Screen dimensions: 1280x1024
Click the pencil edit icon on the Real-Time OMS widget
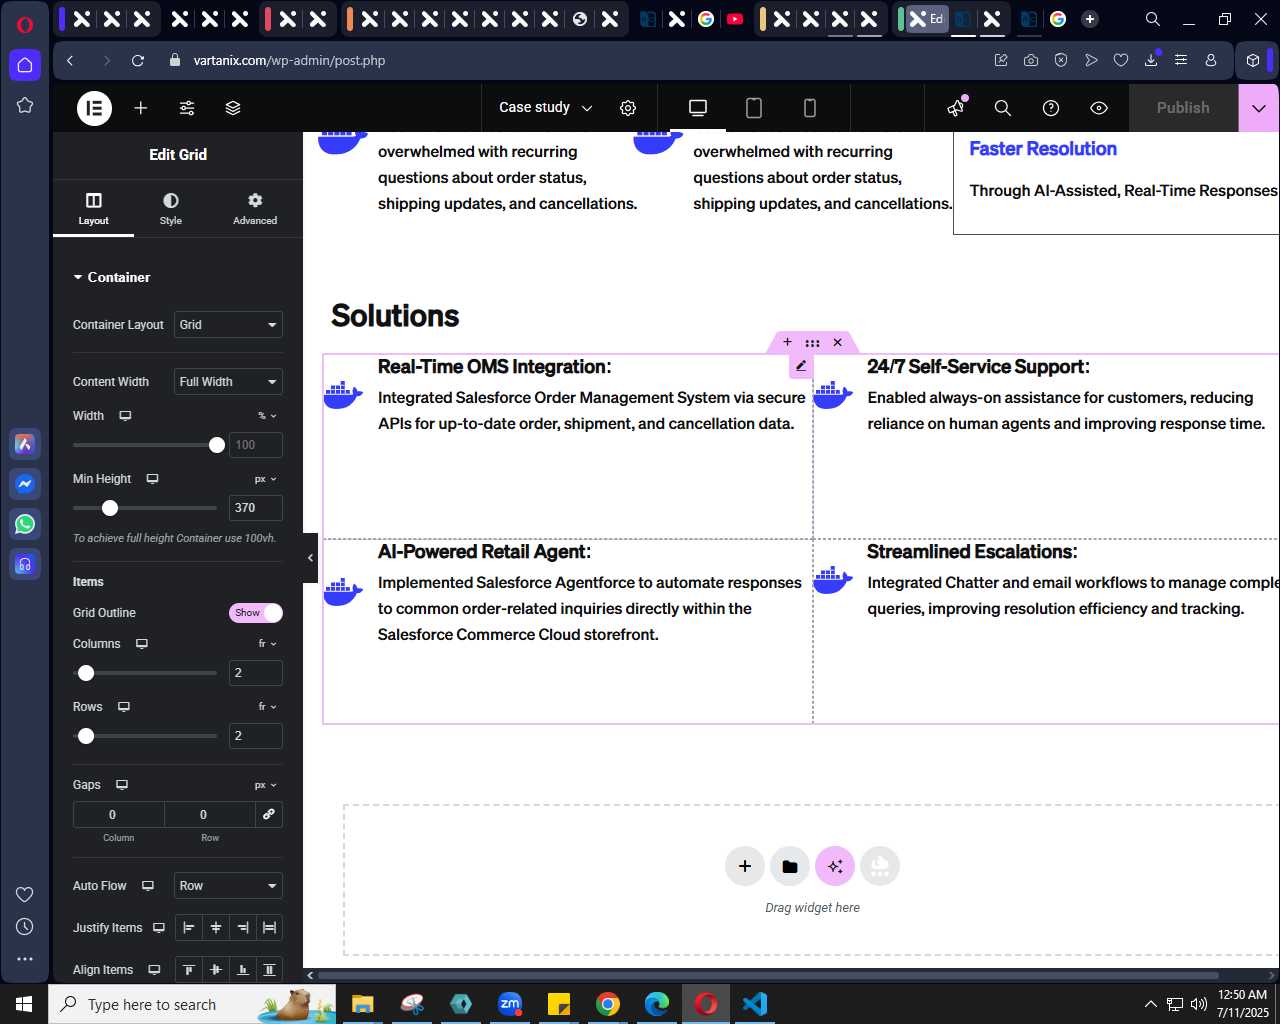tap(801, 366)
